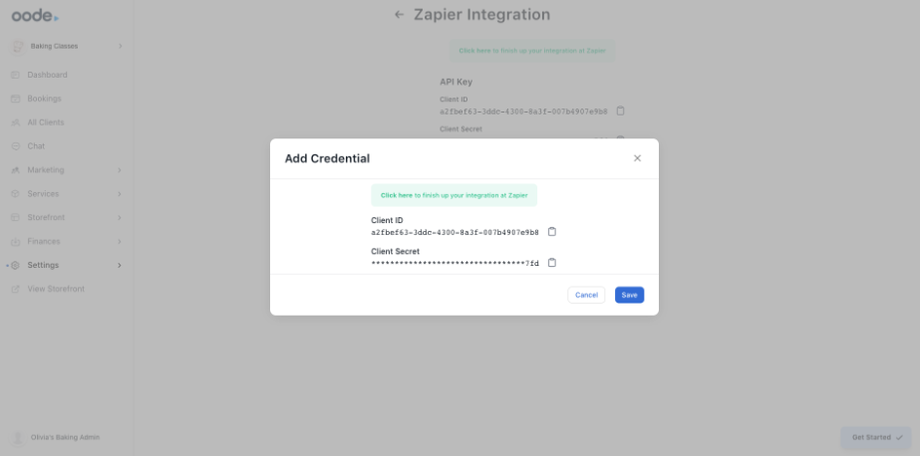This screenshot has width=920, height=456.
Task: Expand the Settings submenu chevron
Action: pos(120,265)
